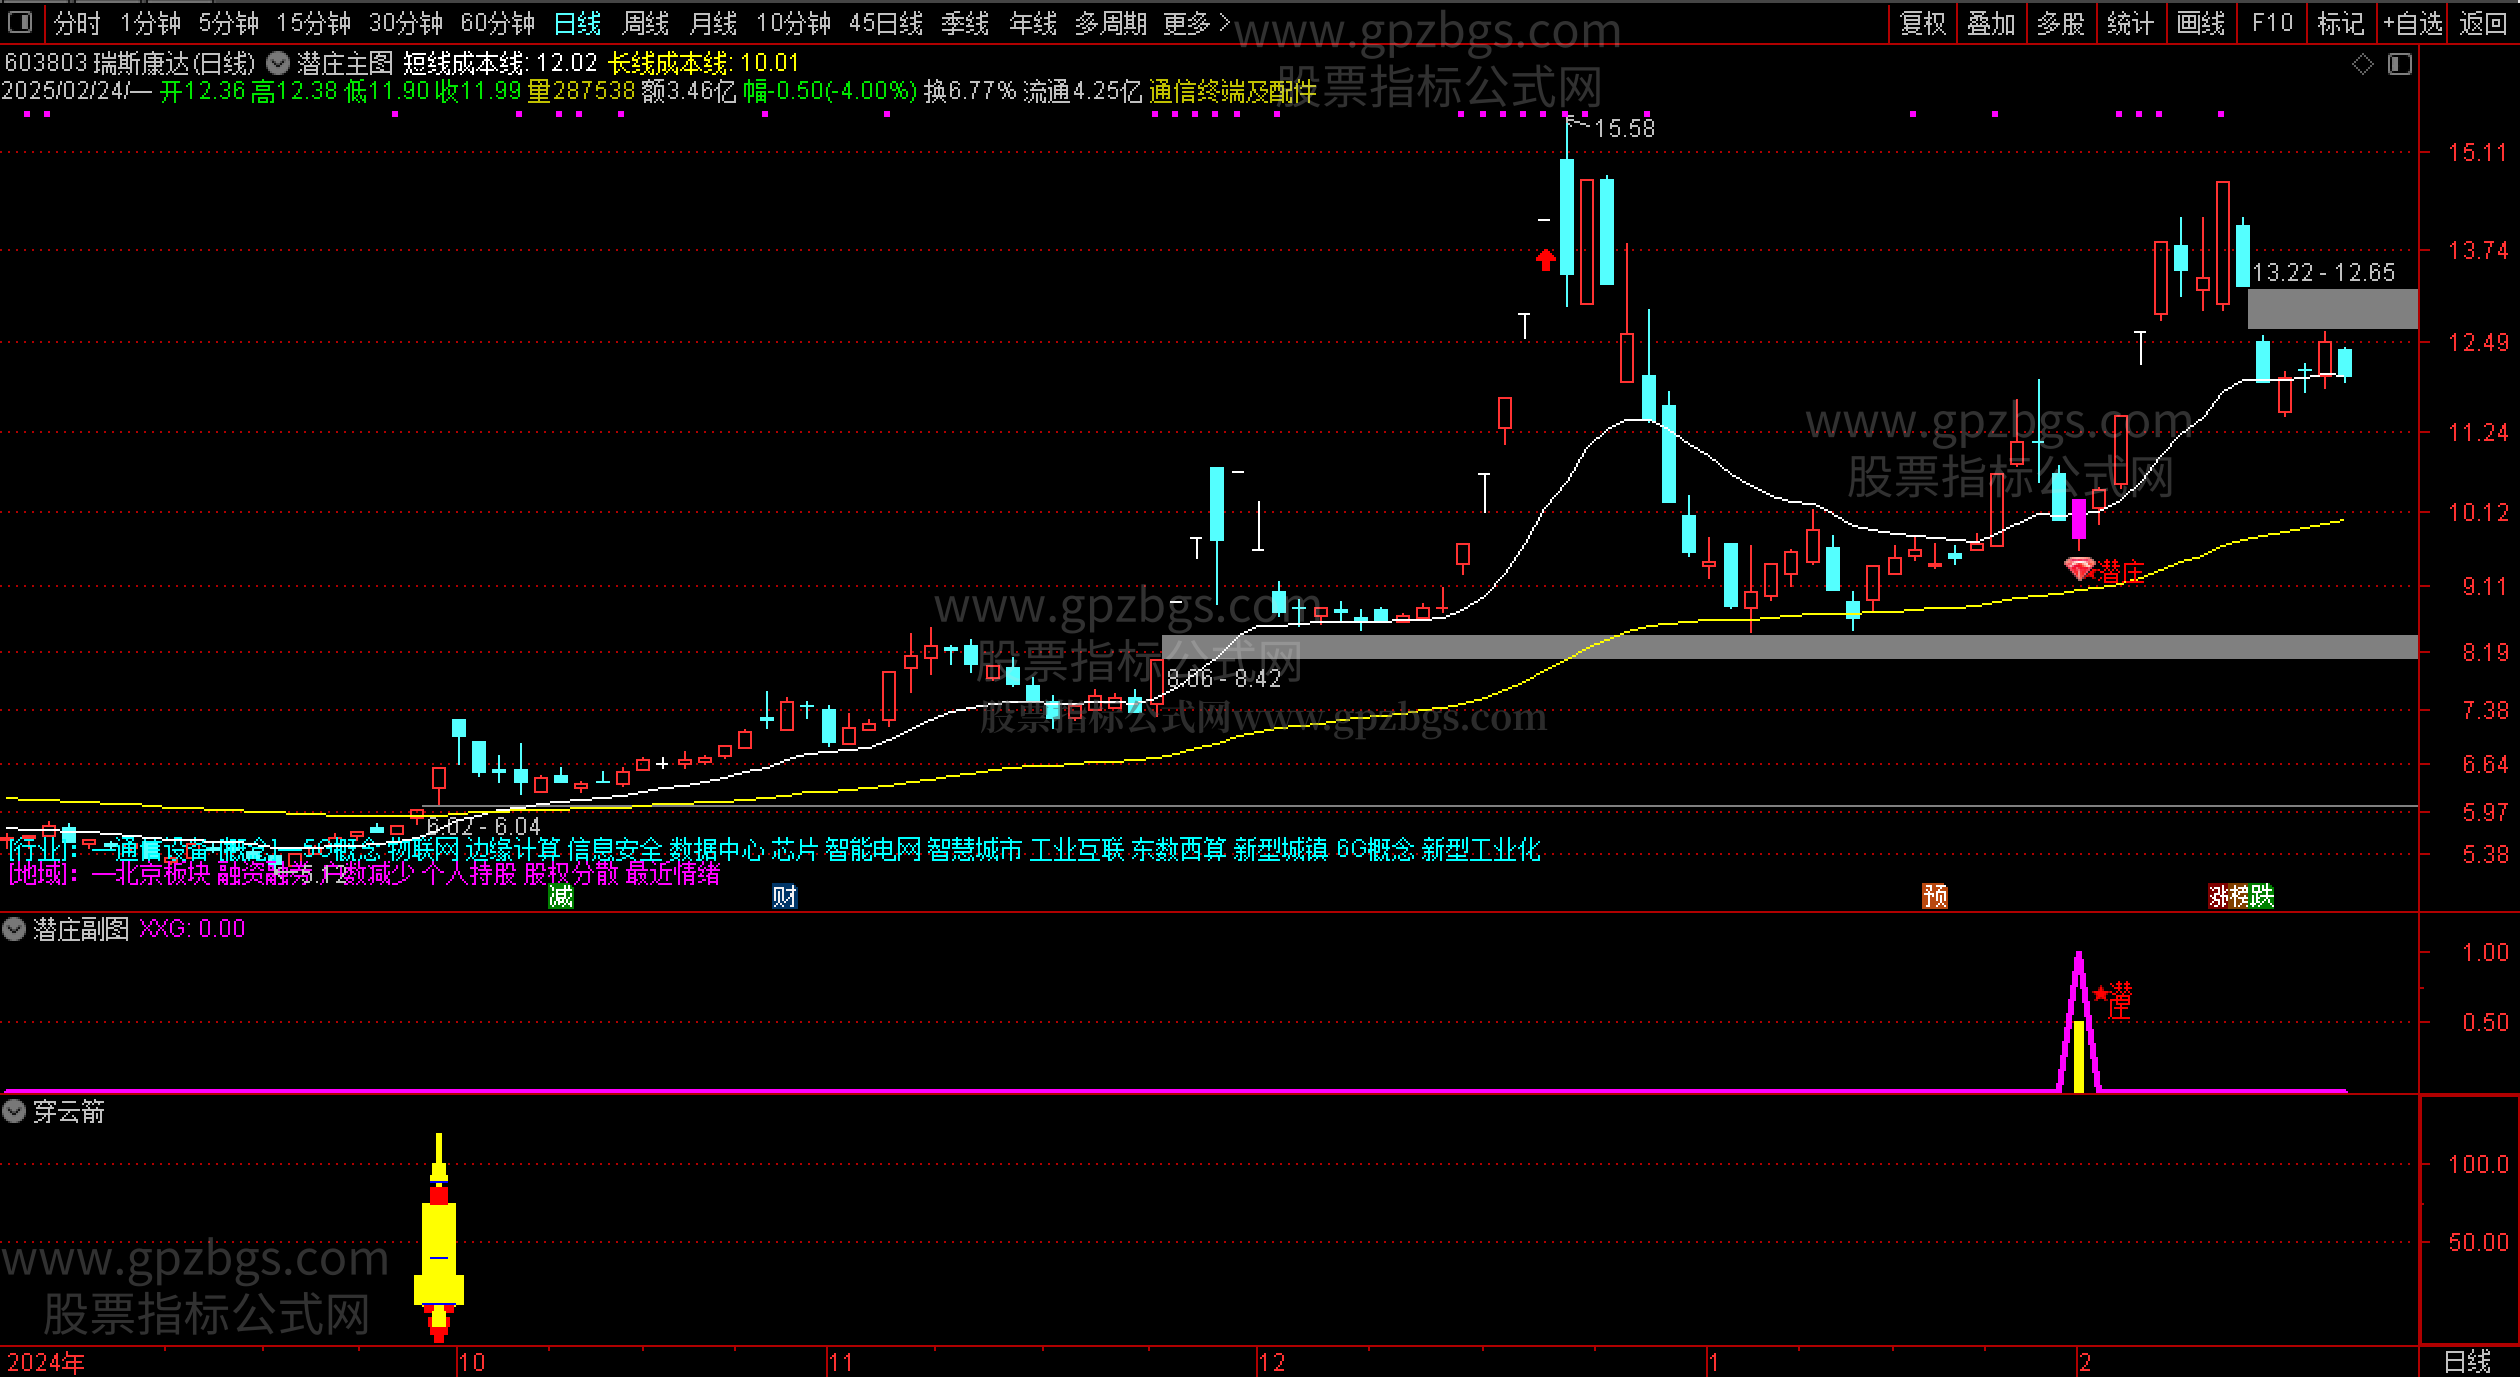Click the +自选 add to watchlist button
2520x1377 pixels.
pos(2412,22)
